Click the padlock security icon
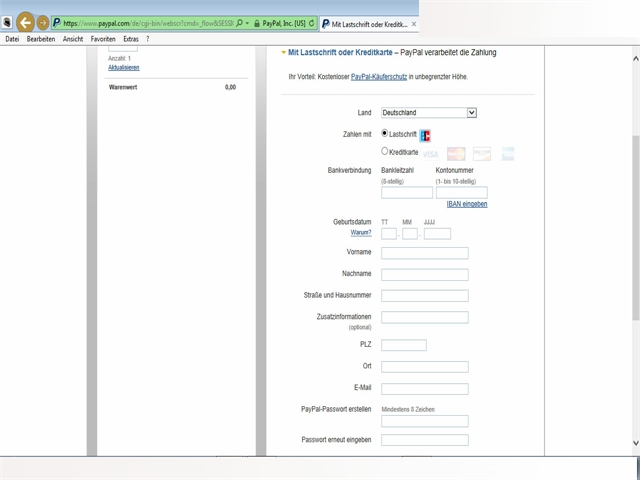 [x=257, y=24]
